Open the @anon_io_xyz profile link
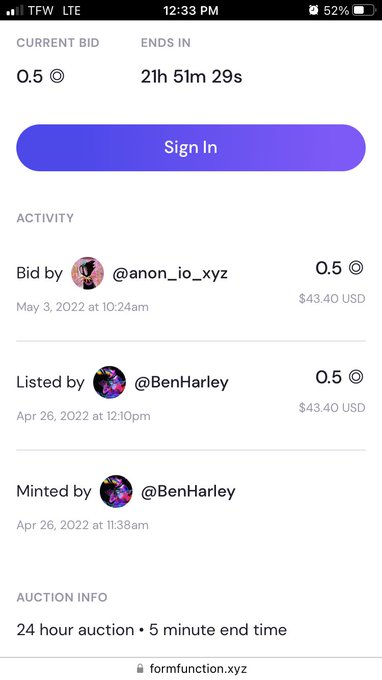382x680 pixels. tap(170, 274)
